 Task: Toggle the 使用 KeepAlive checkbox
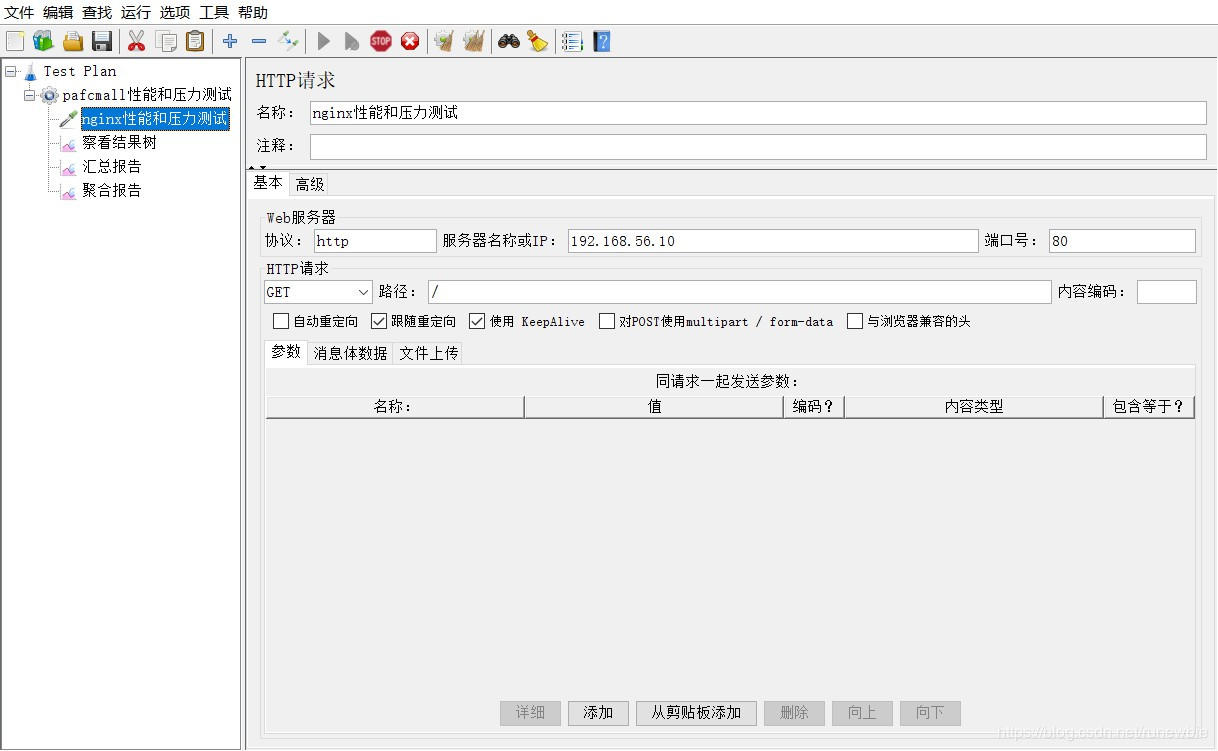click(477, 321)
